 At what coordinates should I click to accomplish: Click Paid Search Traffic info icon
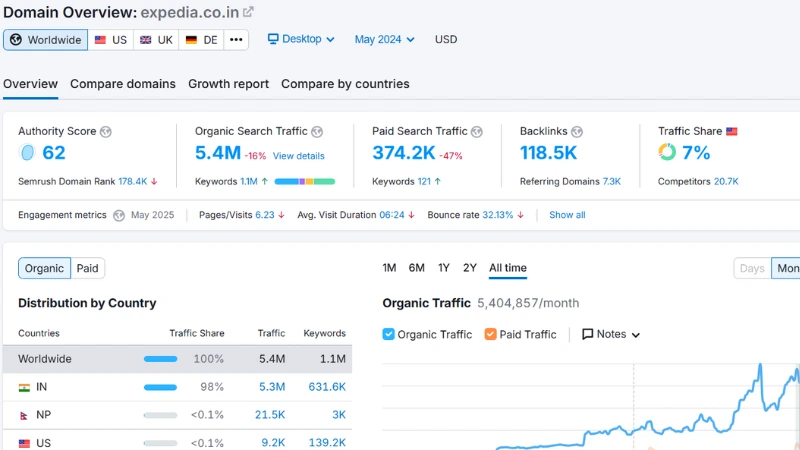[x=477, y=132]
